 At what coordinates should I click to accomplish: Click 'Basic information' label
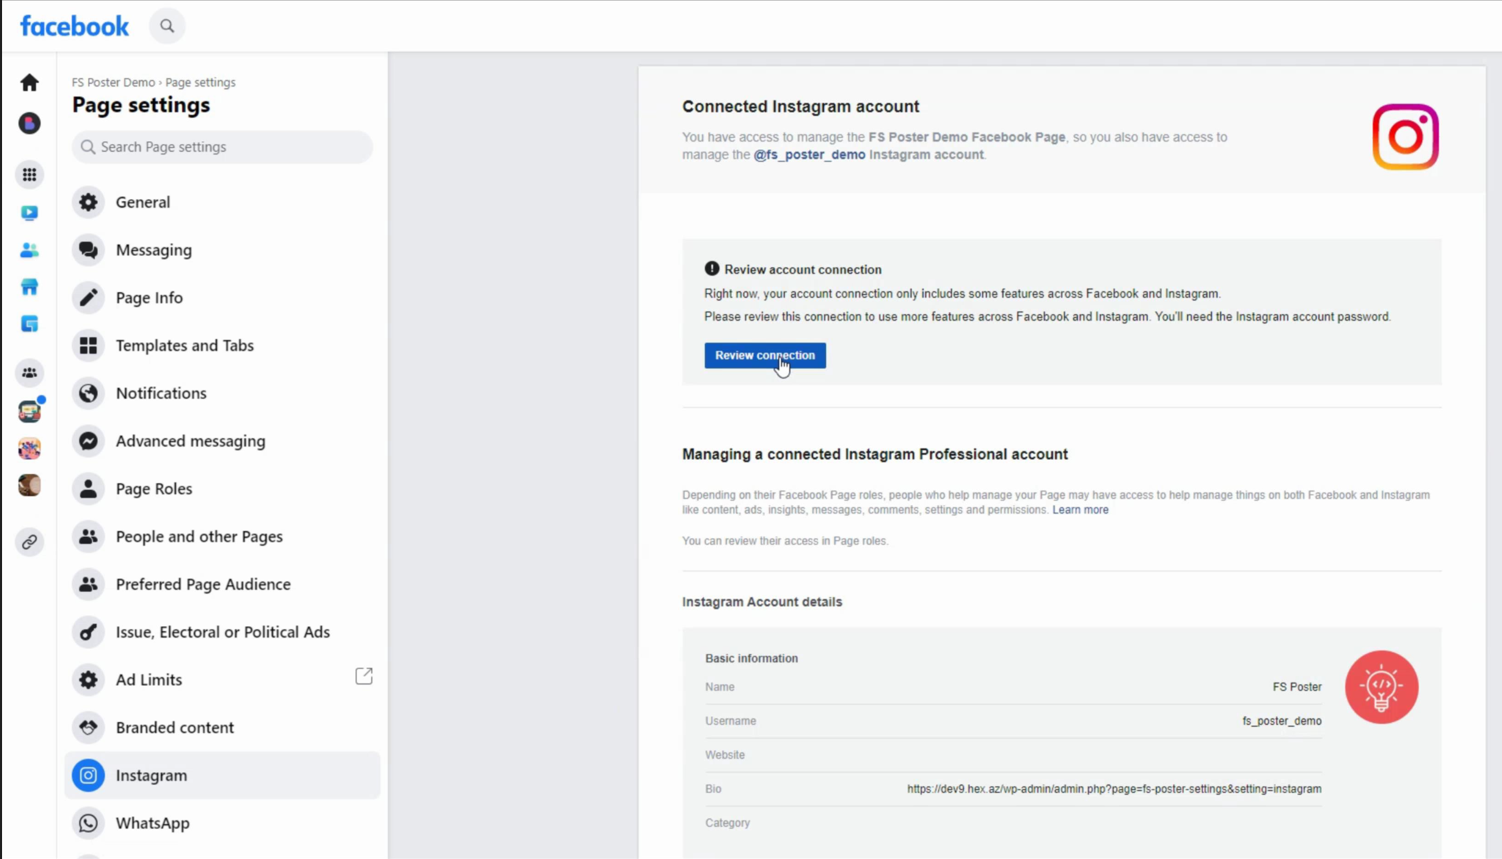tap(751, 658)
